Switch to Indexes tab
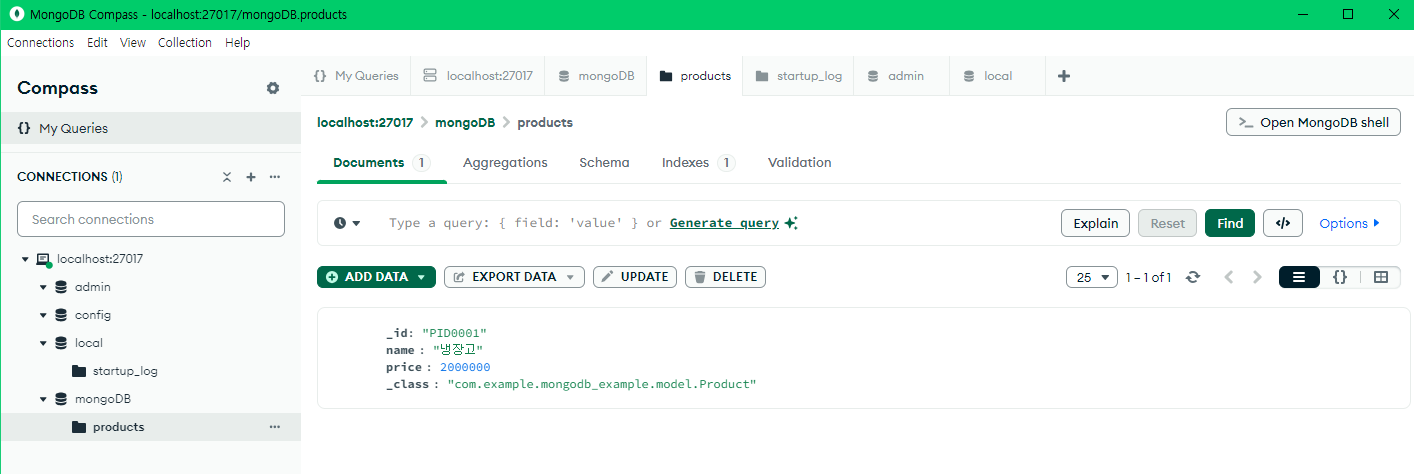1414x474 pixels. pyautogui.click(x=698, y=162)
